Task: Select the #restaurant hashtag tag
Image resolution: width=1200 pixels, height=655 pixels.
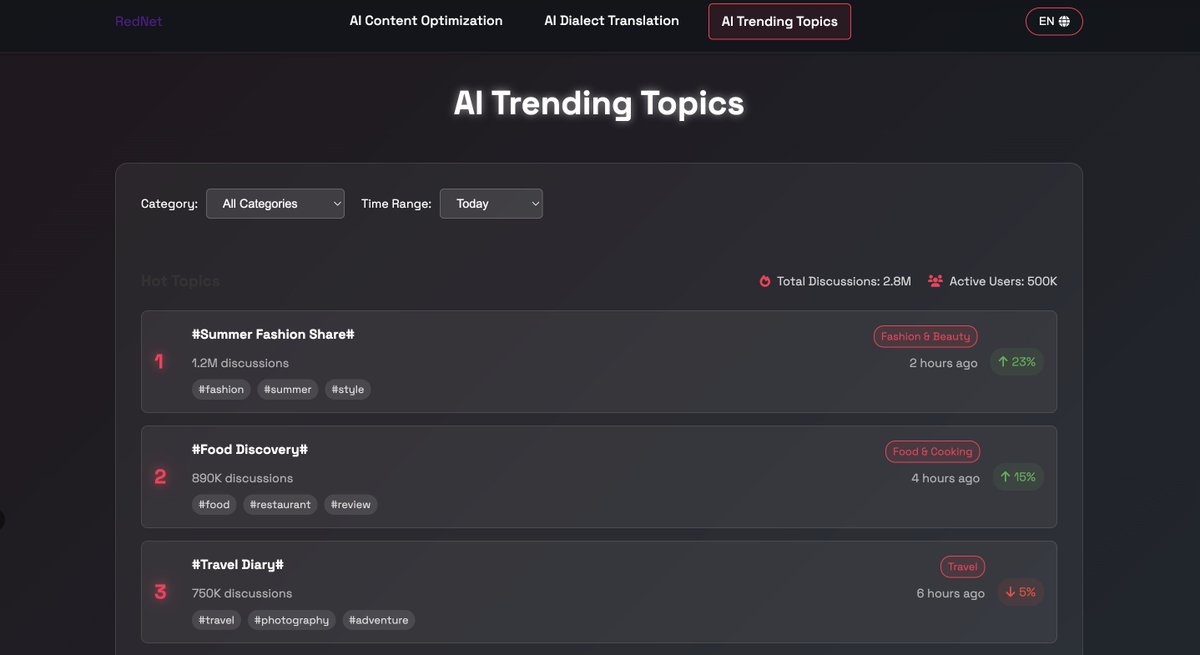Action: tap(279, 502)
